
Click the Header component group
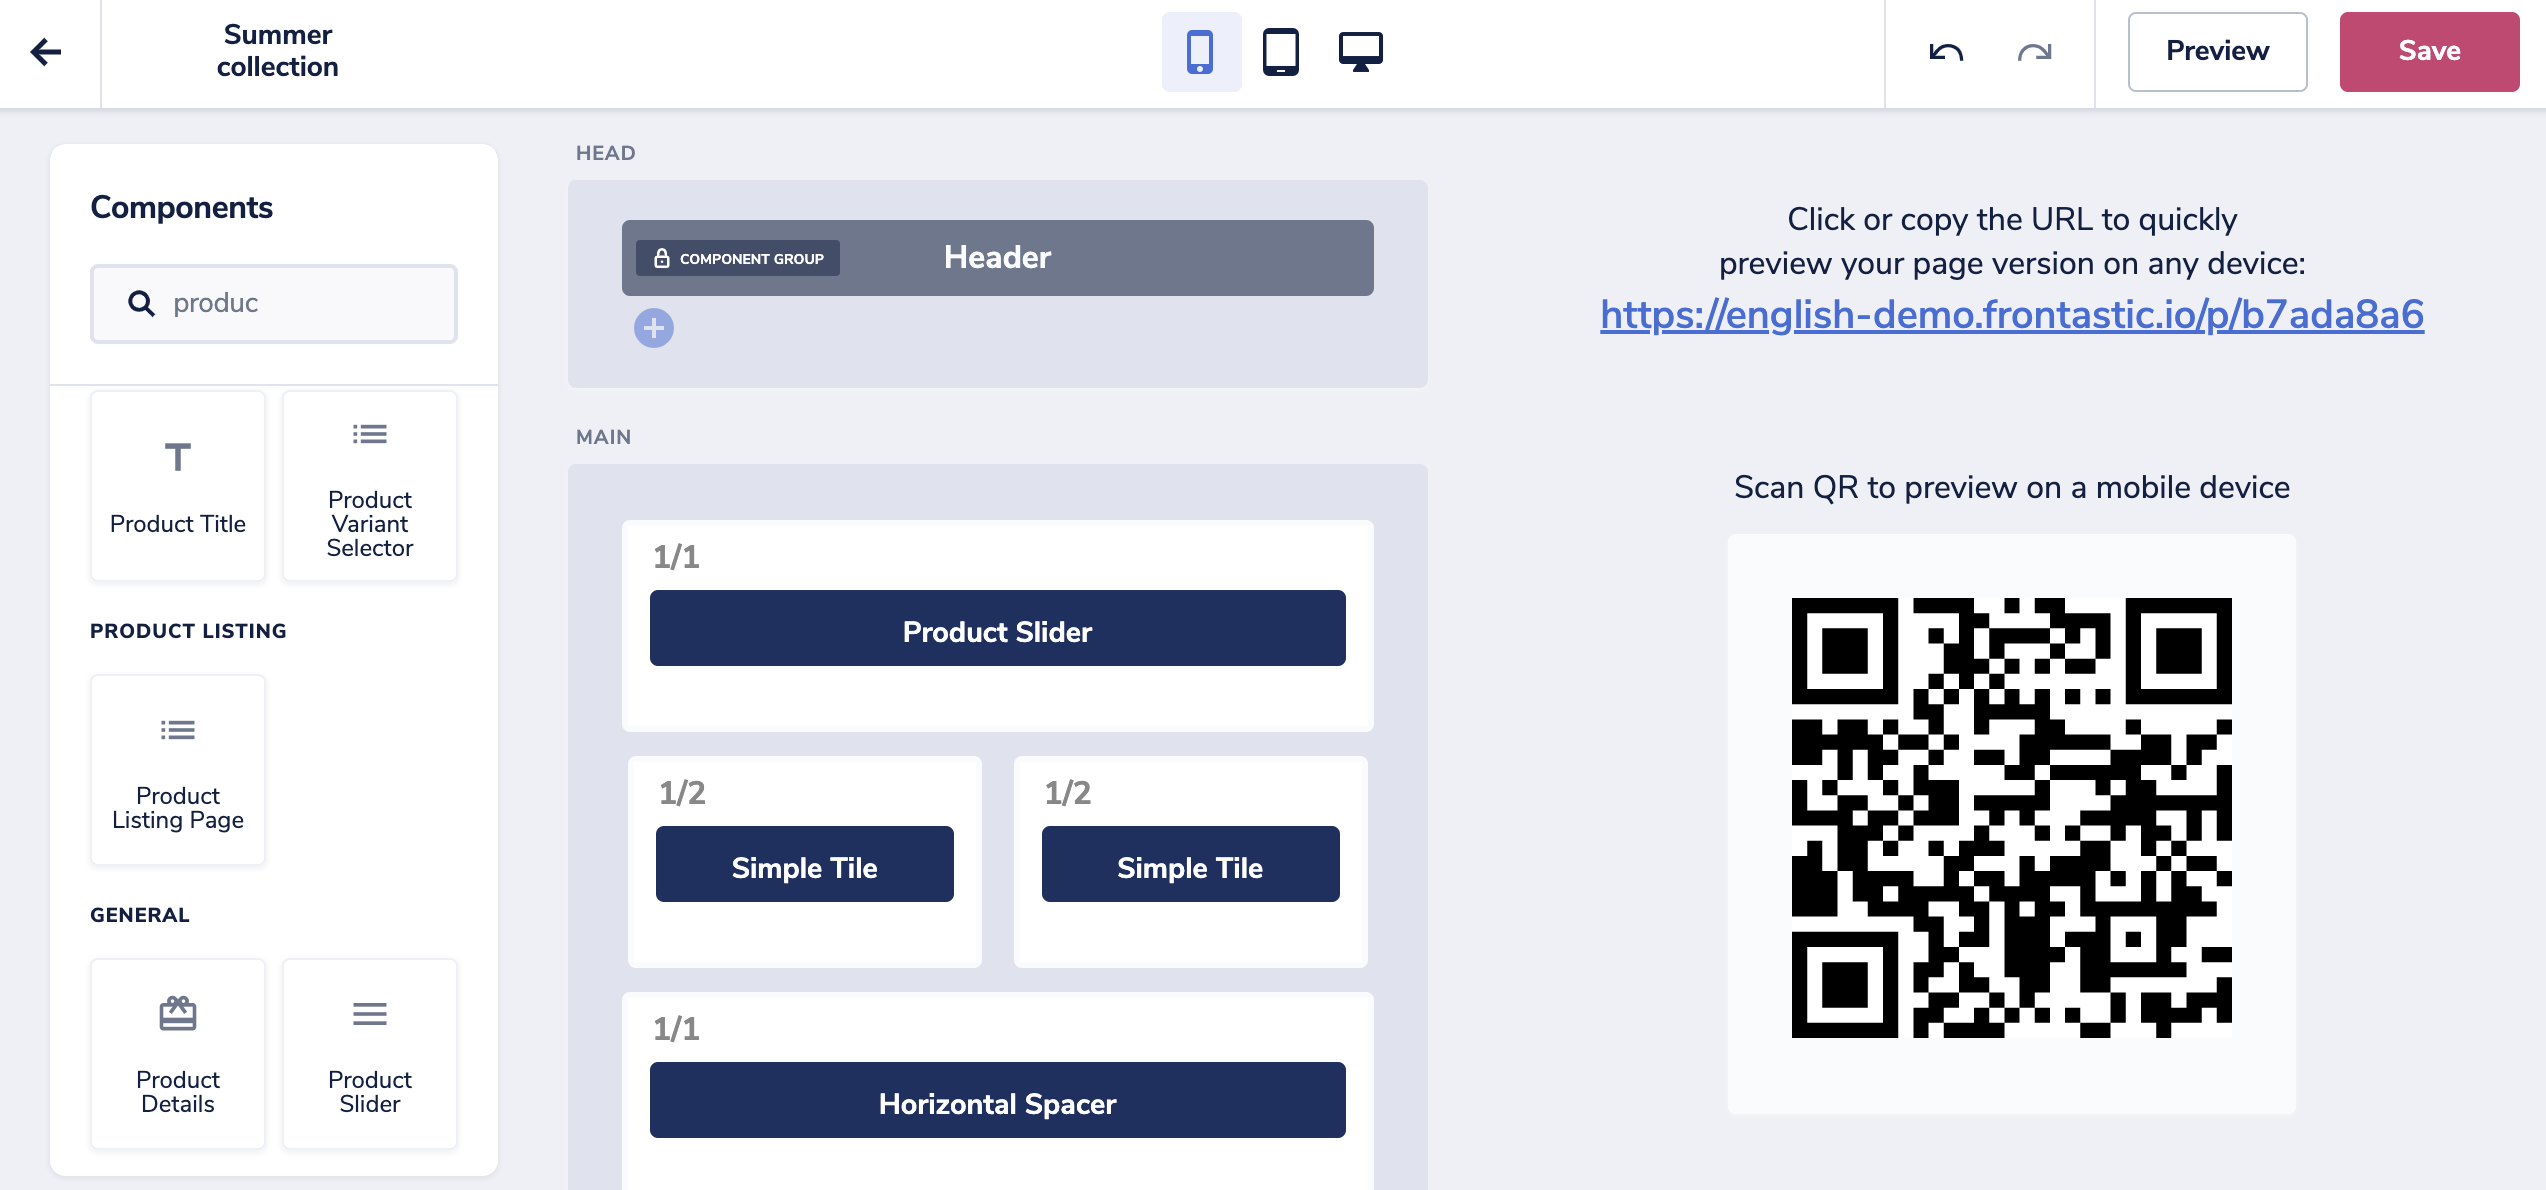coord(998,258)
